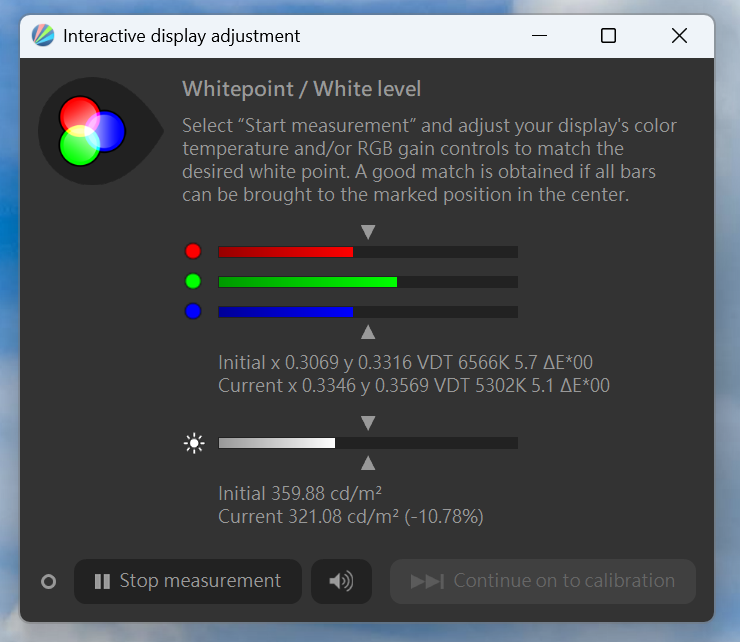Click the red channel circle icon
The image size is (740, 642).
click(193, 251)
